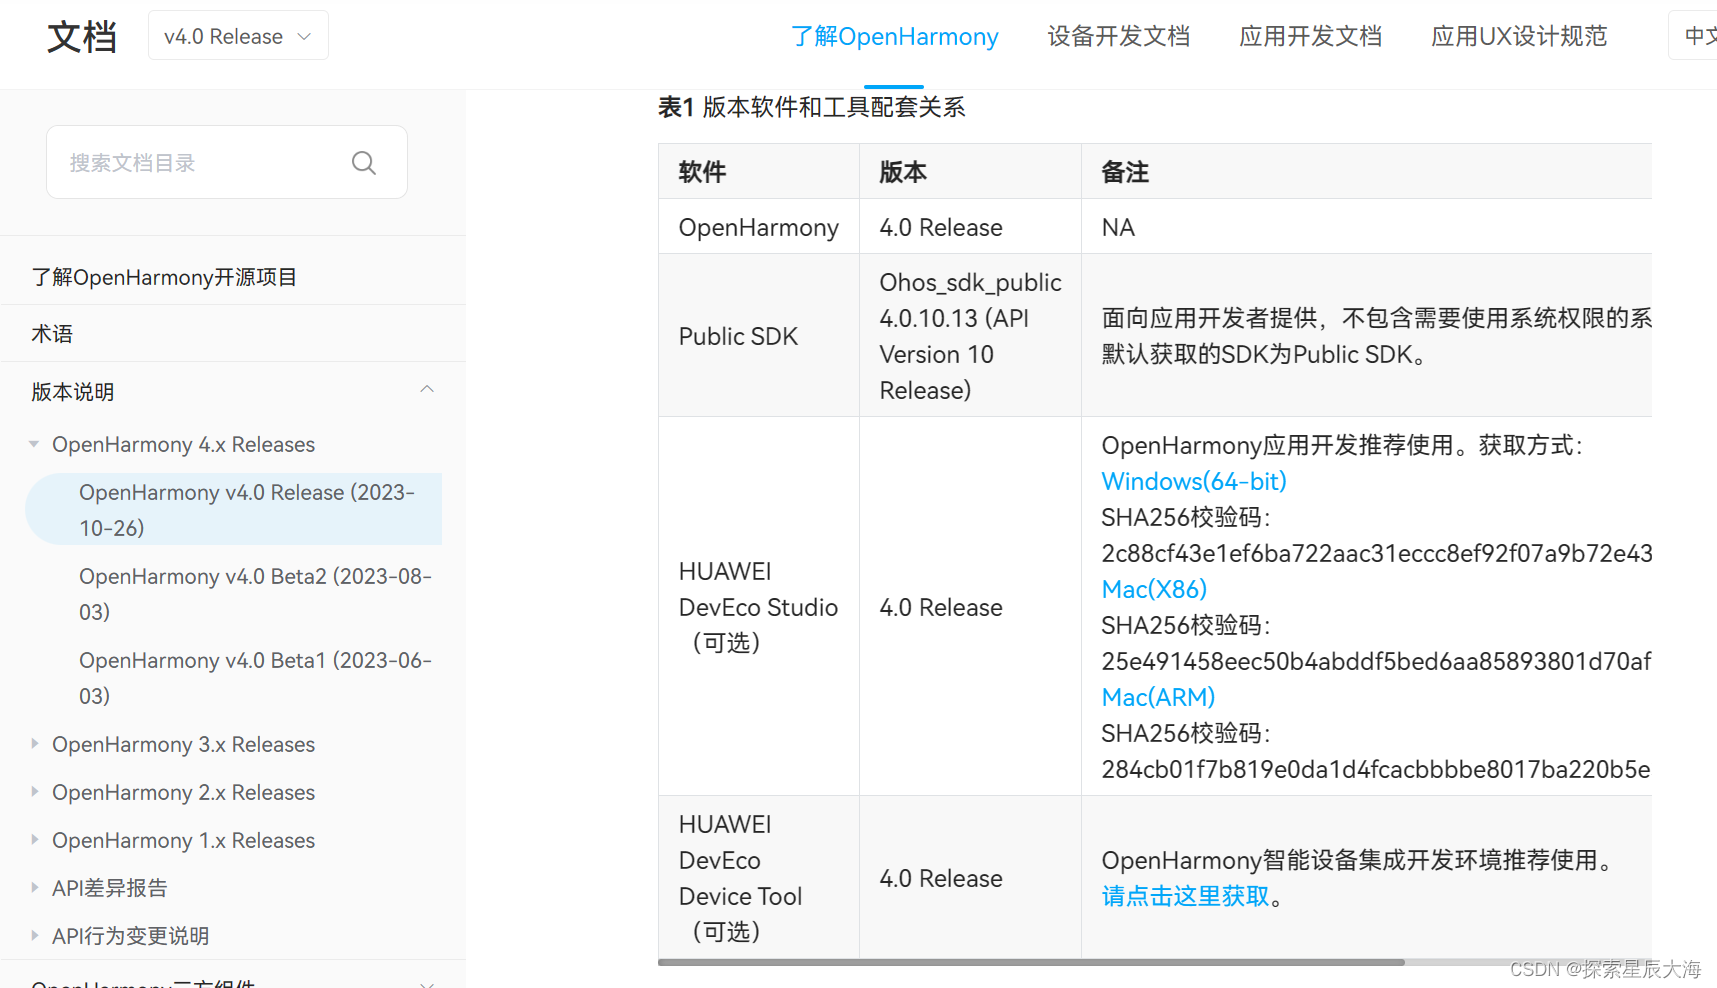The height and width of the screenshot is (988, 1717).
Task: Click SHA256 hash starting 2c88cf43e1
Action: pyautogui.click(x=1376, y=553)
